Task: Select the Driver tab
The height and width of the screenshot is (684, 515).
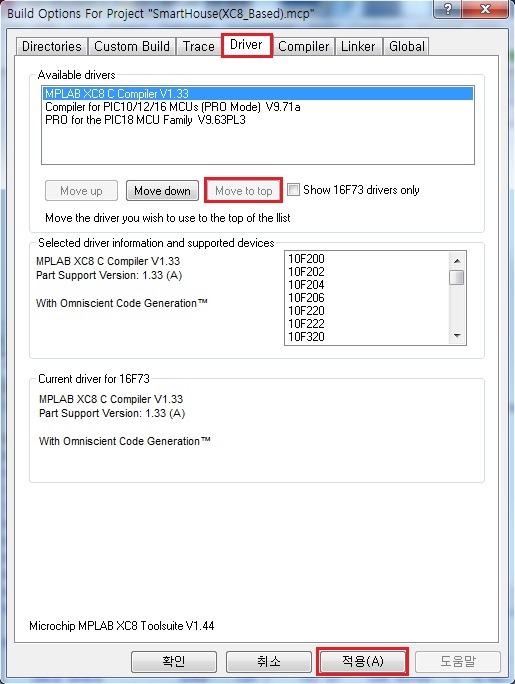Action: point(246,45)
